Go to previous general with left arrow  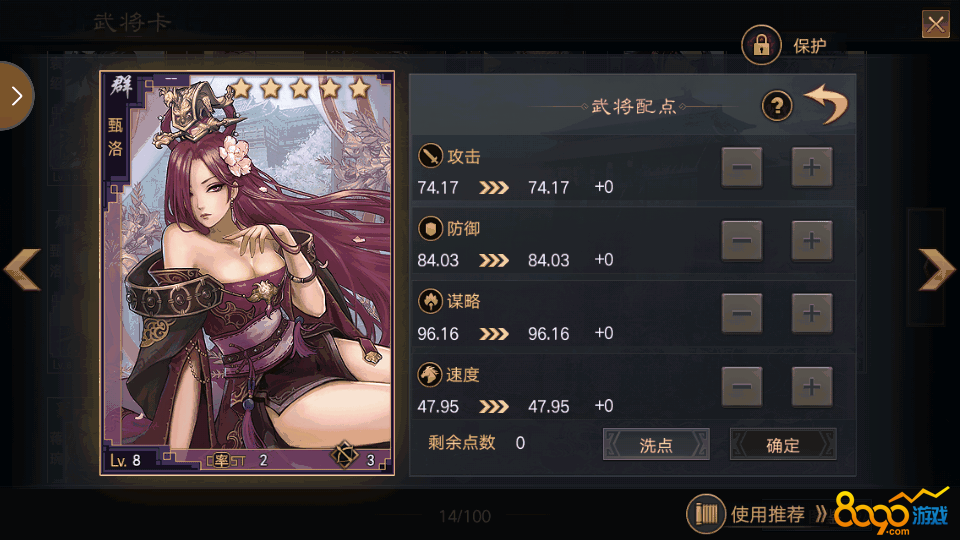(x=22, y=269)
